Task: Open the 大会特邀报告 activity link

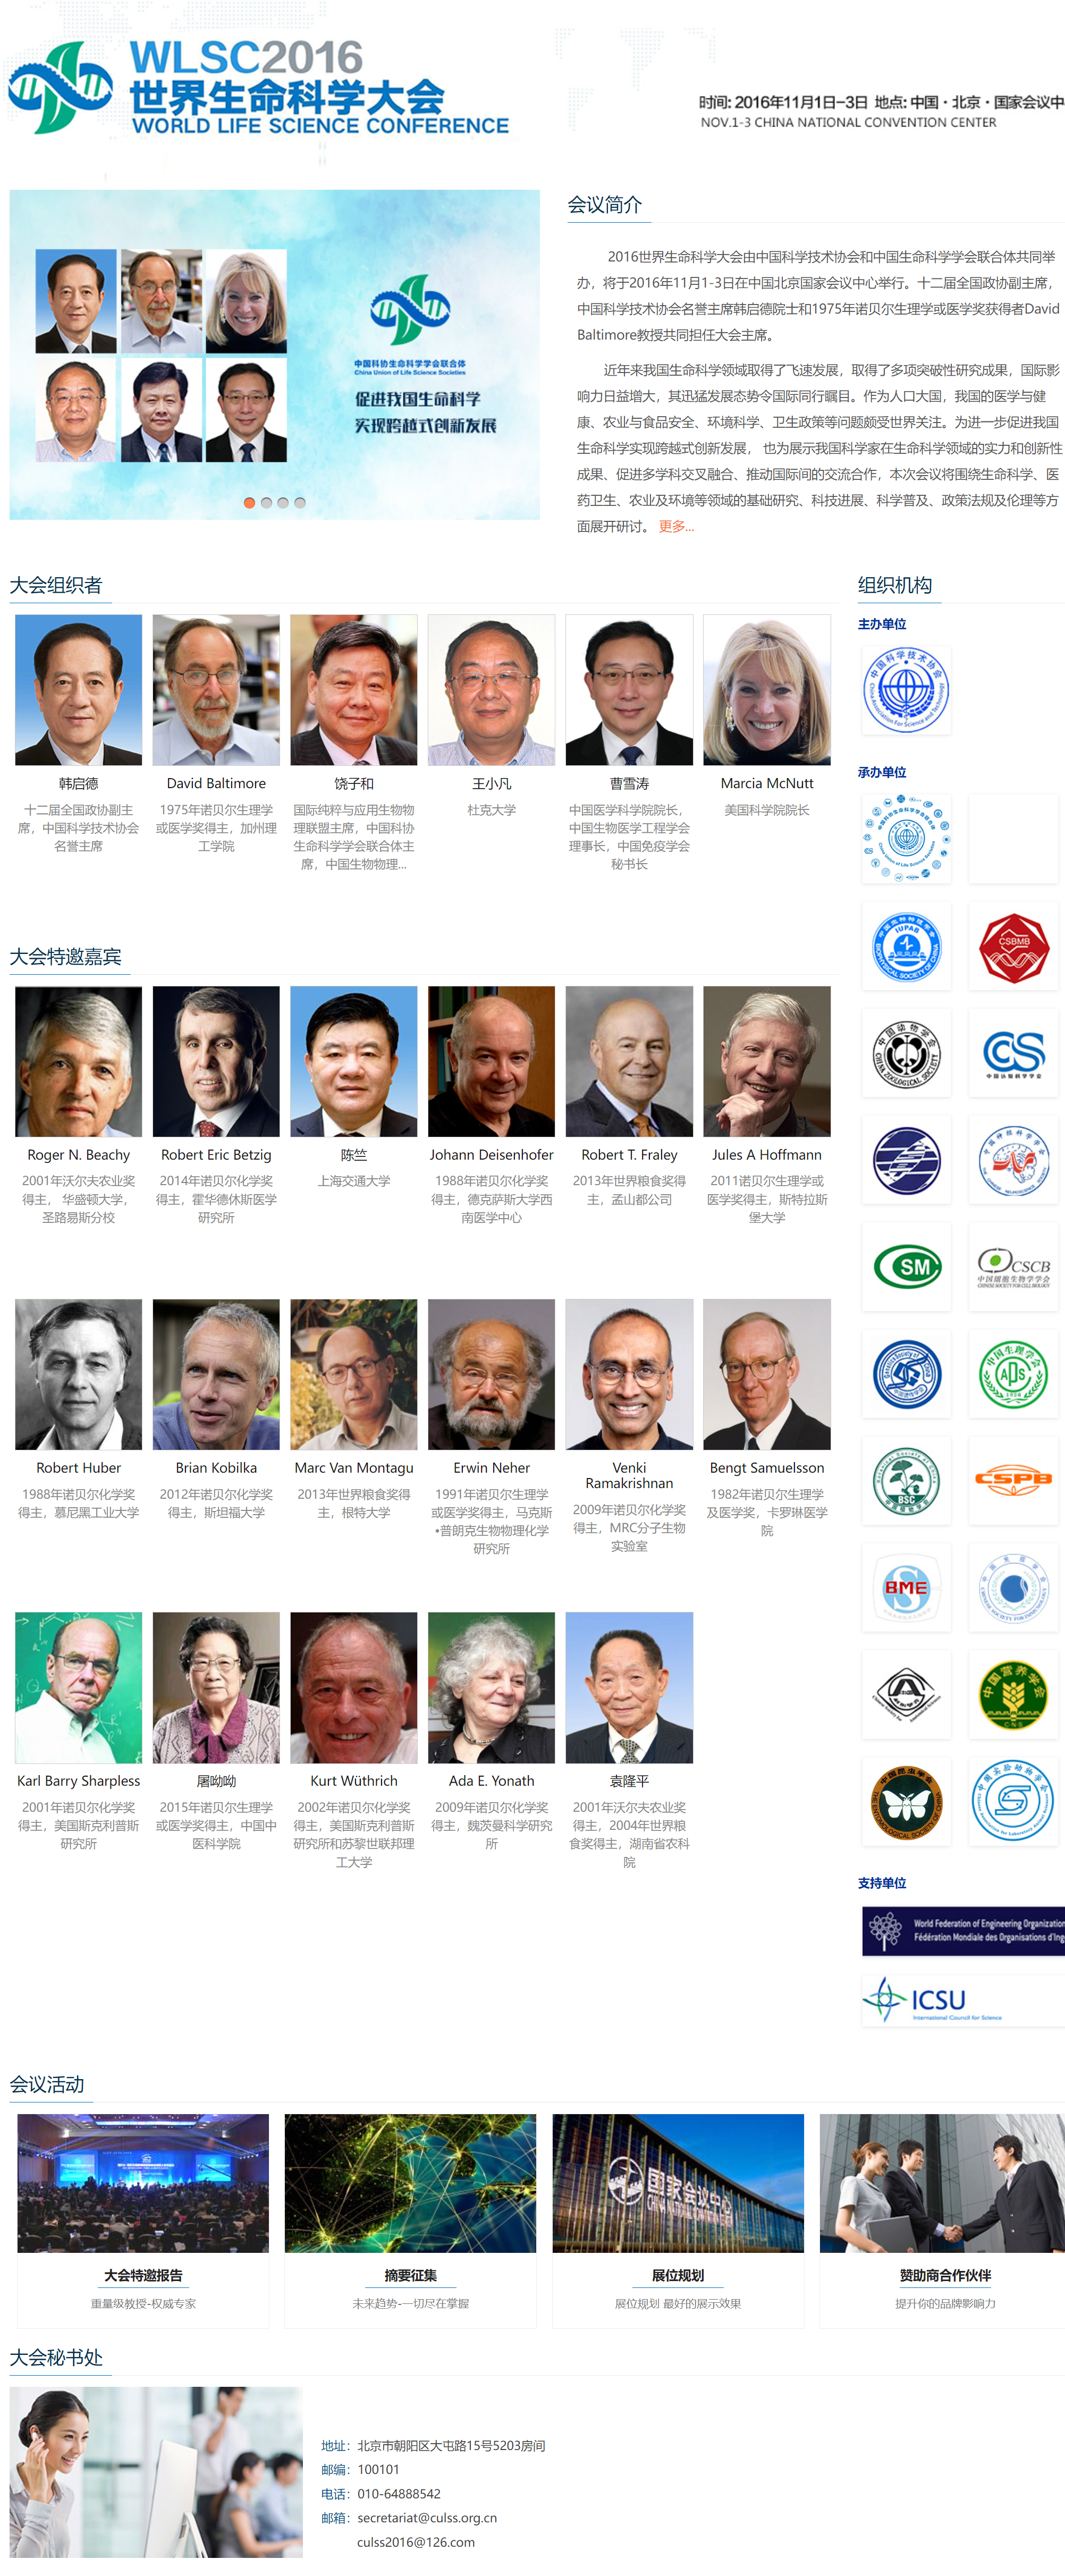Action: [143, 2275]
